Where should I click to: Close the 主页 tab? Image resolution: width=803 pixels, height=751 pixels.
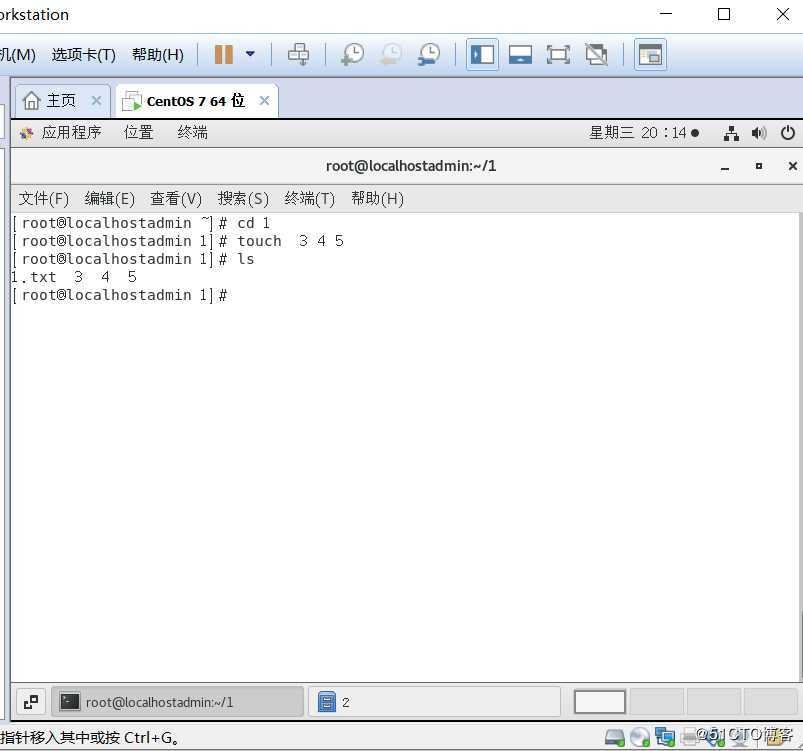pyautogui.click(x=96, y=100)
